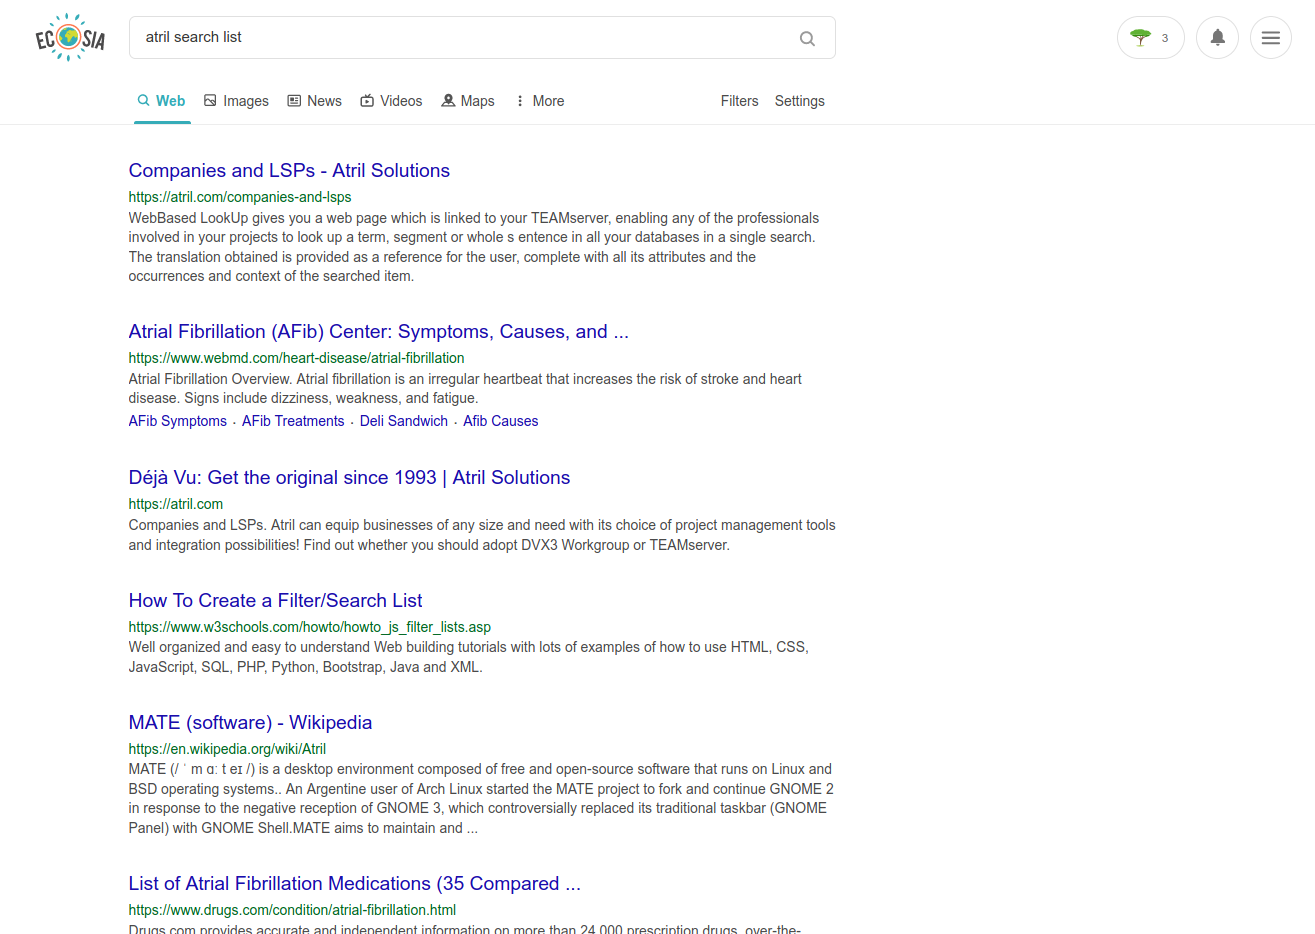Image resolution: width=1315 pixels, height=934 pixels.
Task: Open the notifications bell
Action: (1217, 38)
